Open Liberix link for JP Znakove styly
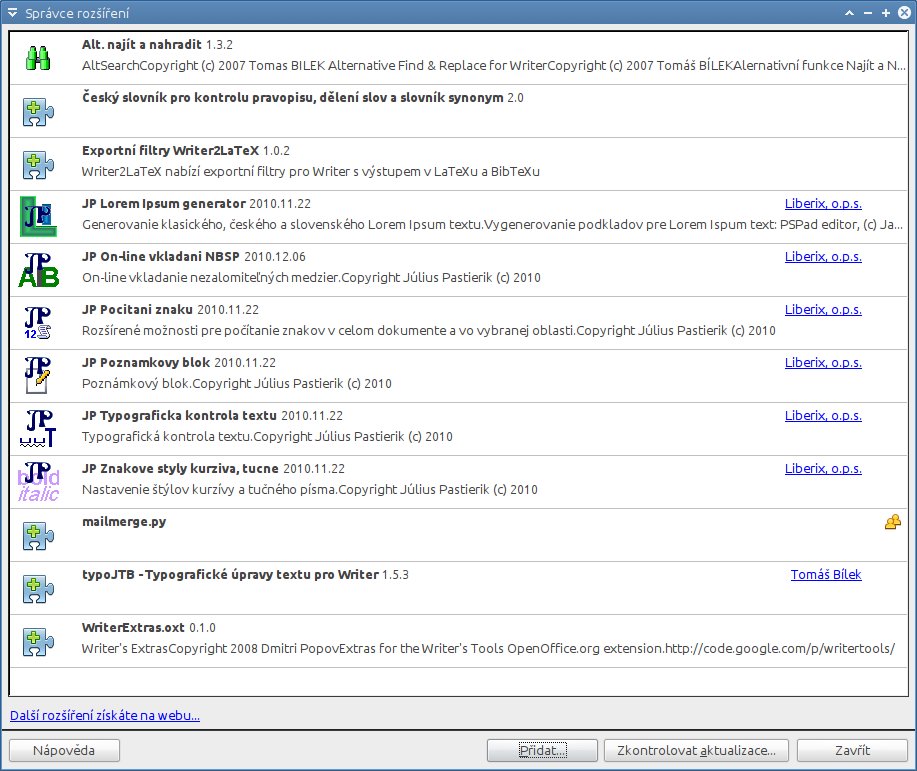Viewport: 917px width, 771px height. 823,469
